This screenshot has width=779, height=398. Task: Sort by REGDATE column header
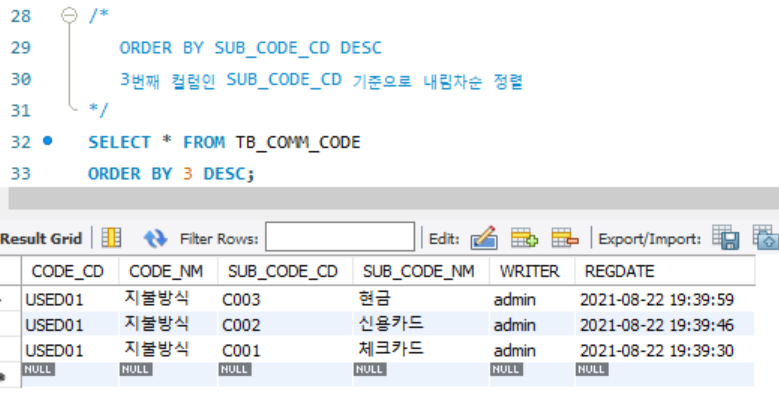(x=664, y=271)
